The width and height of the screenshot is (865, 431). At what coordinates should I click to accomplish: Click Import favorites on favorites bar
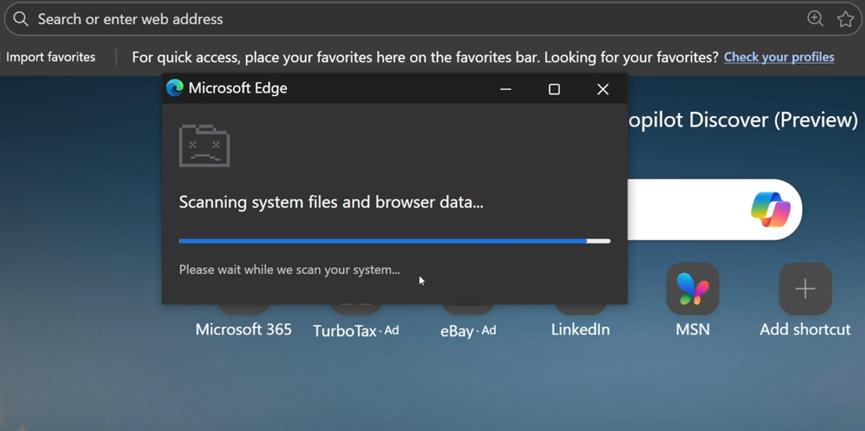[x=51, y=57]
